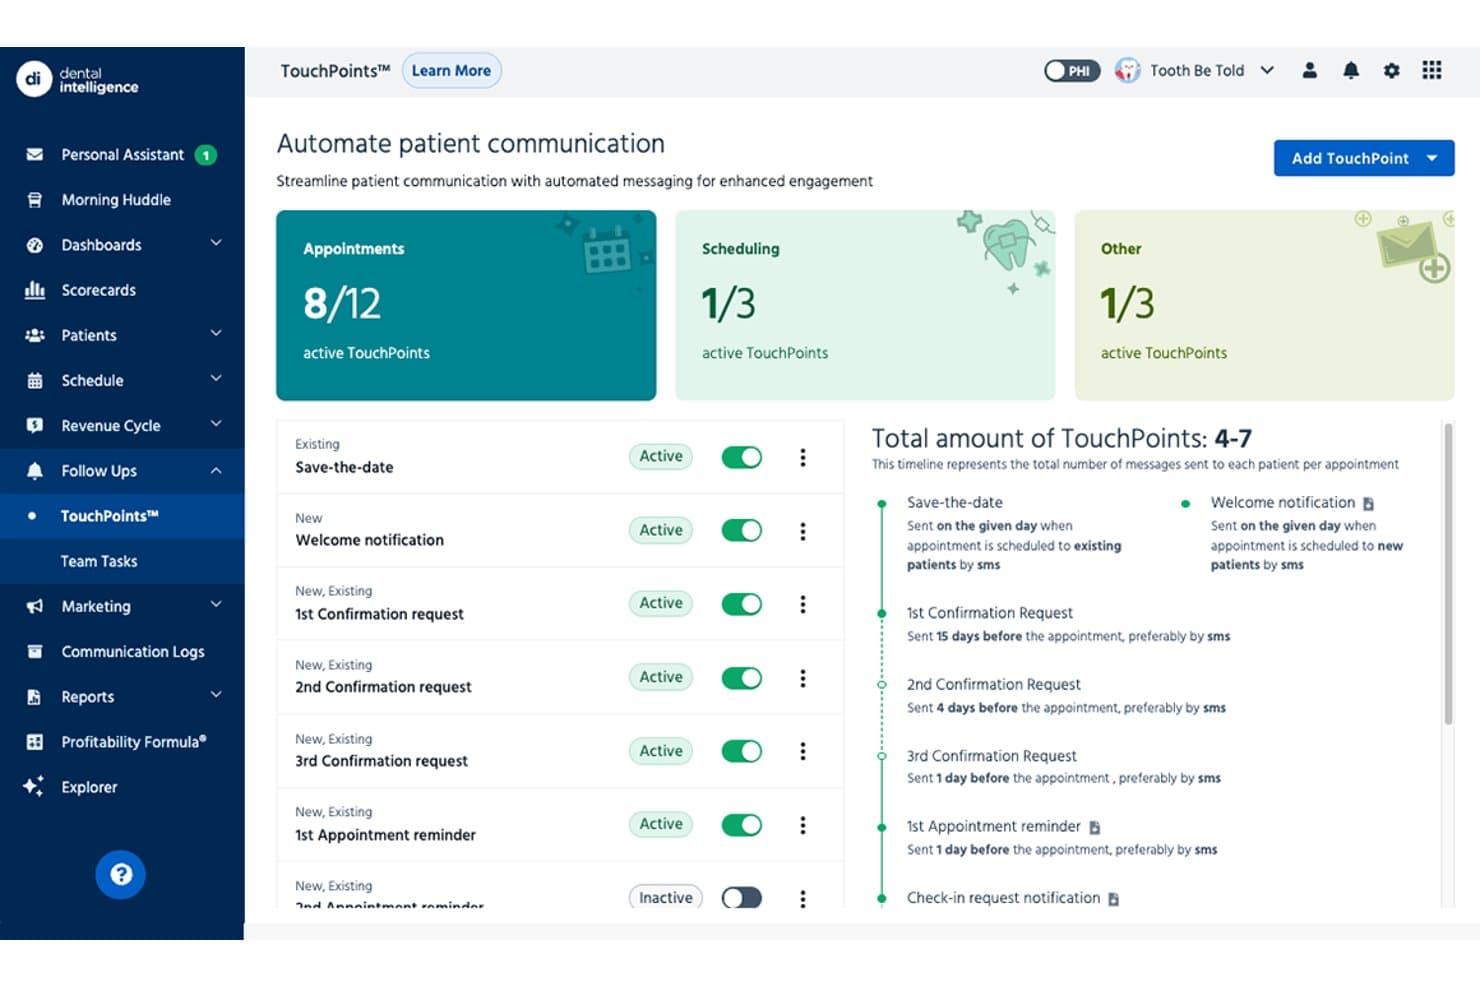Open the Dental Intelligence logo home

[x=77, y=79]
